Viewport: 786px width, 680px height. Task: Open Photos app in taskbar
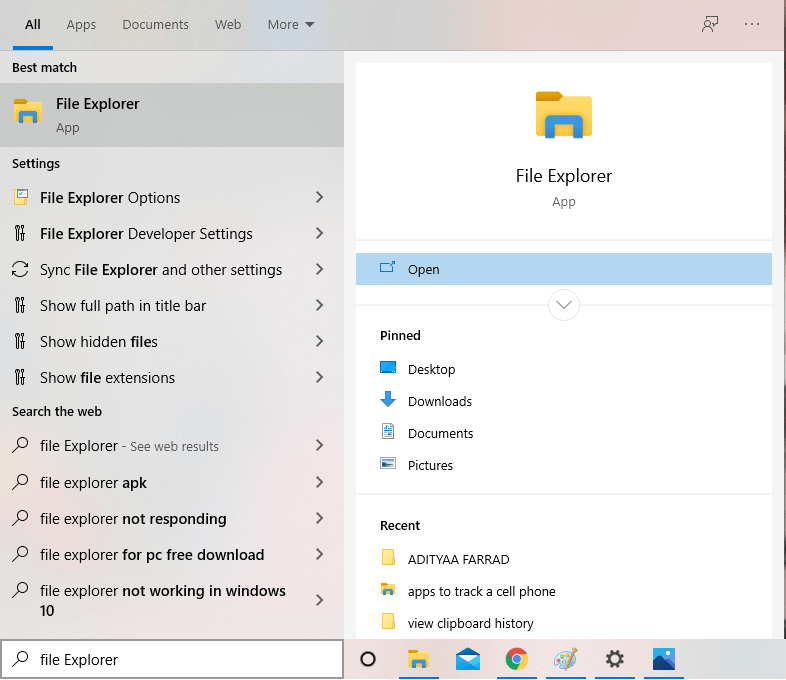(663, 659)
